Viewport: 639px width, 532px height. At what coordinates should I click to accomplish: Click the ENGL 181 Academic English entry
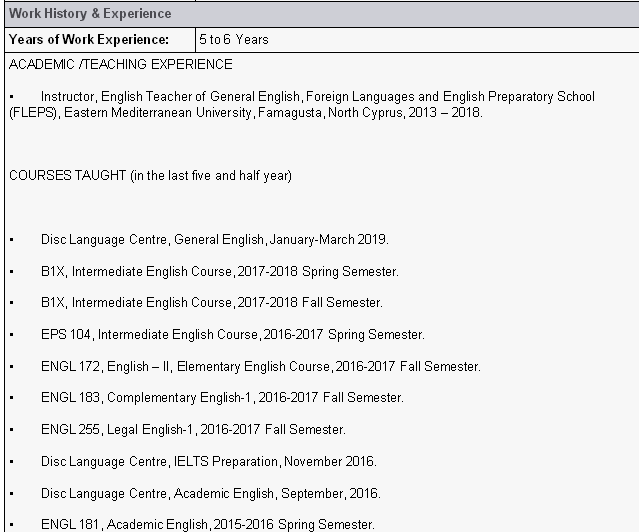coord(207,524)
